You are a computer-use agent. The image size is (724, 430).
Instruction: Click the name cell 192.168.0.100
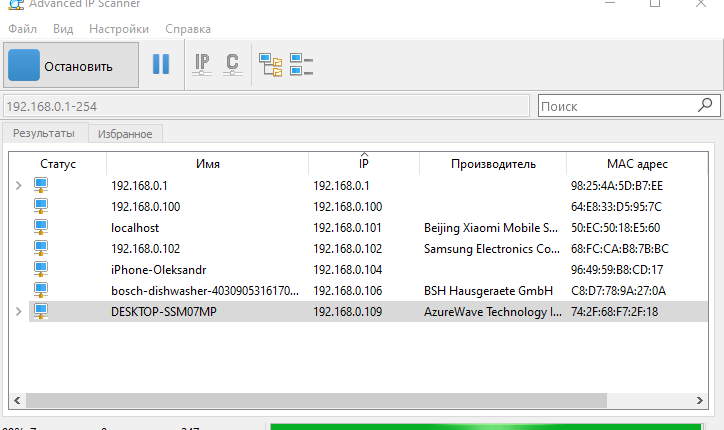pyautogui.click(x=145, y=207)
